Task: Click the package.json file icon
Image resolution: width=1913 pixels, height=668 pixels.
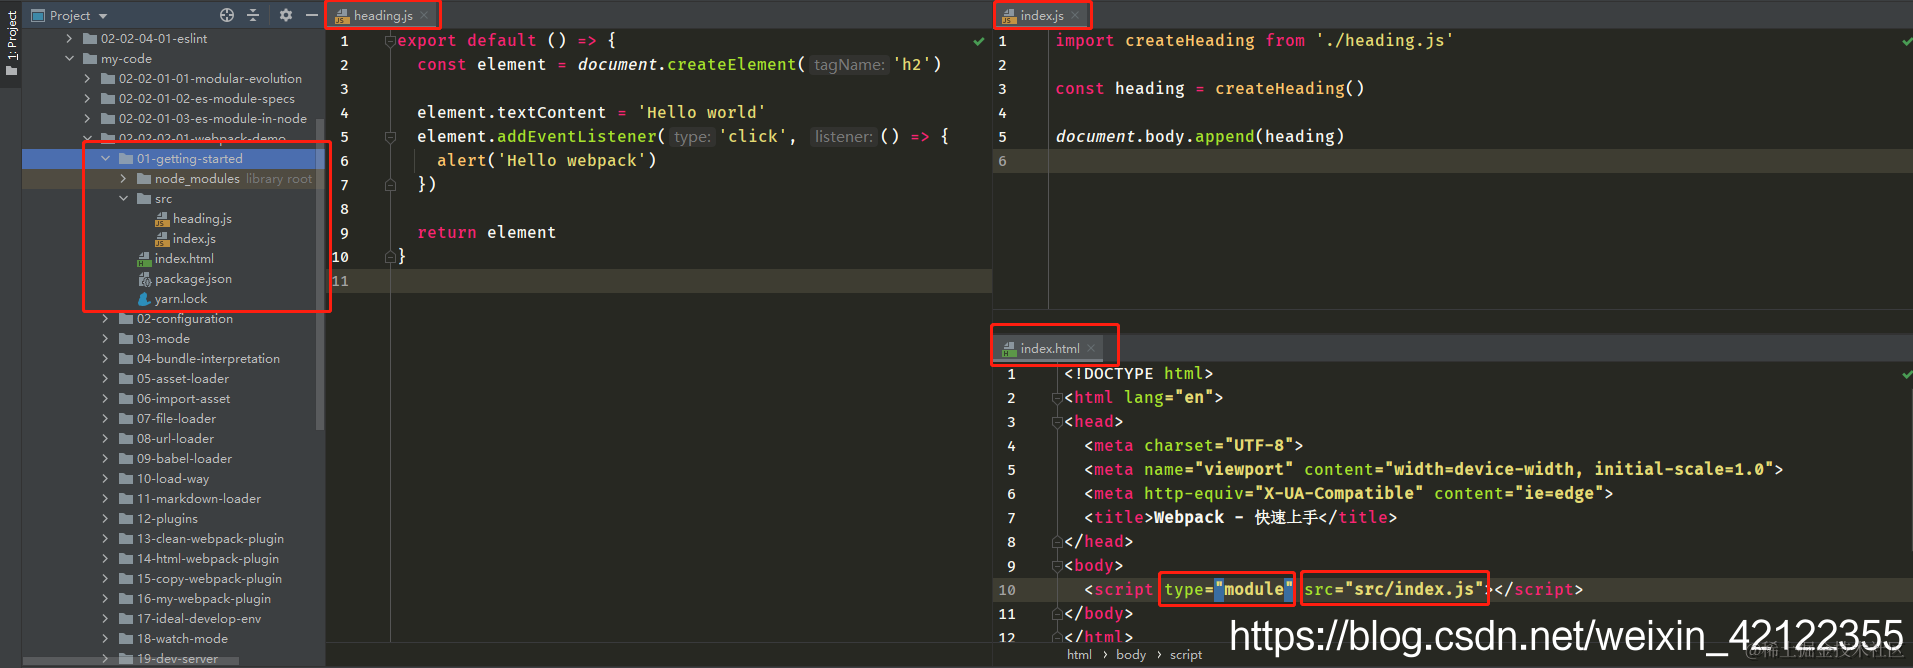Action: point(144,279)
